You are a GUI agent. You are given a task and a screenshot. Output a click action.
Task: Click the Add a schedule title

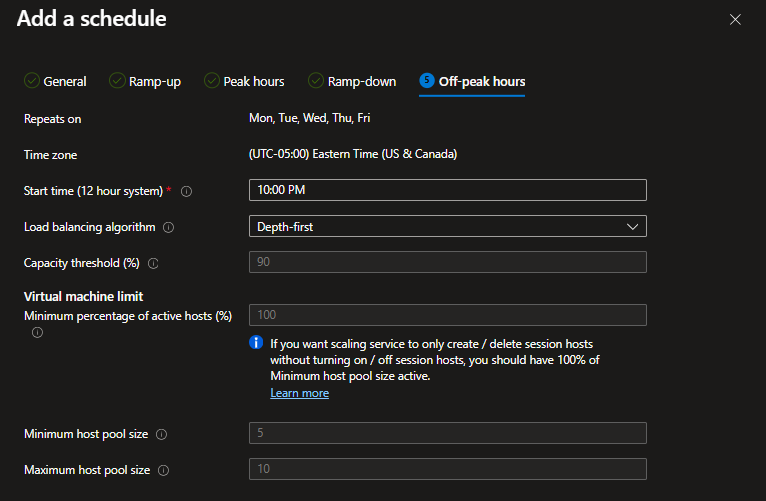(91, 19)
